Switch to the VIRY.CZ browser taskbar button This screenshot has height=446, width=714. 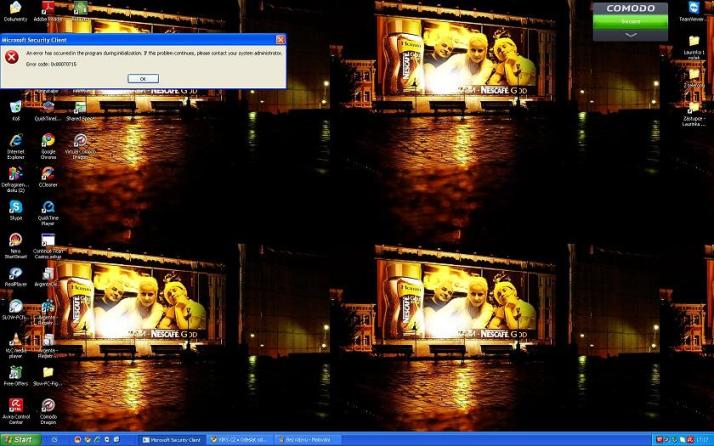(x=240, y=440)
